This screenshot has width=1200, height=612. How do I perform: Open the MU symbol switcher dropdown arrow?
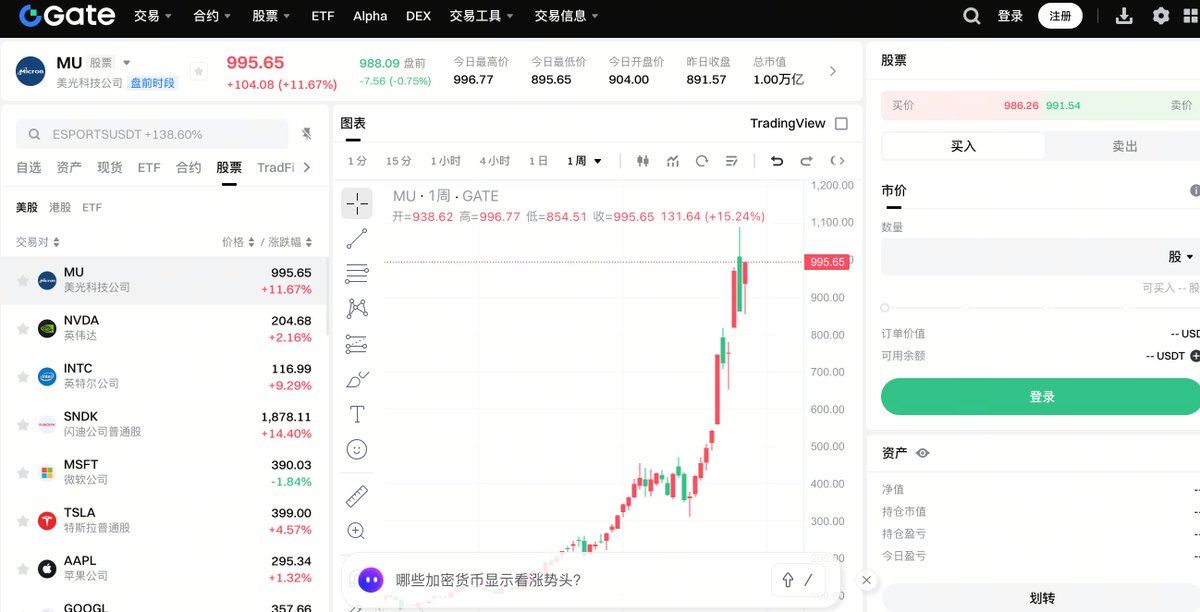[x=126, y=63]
